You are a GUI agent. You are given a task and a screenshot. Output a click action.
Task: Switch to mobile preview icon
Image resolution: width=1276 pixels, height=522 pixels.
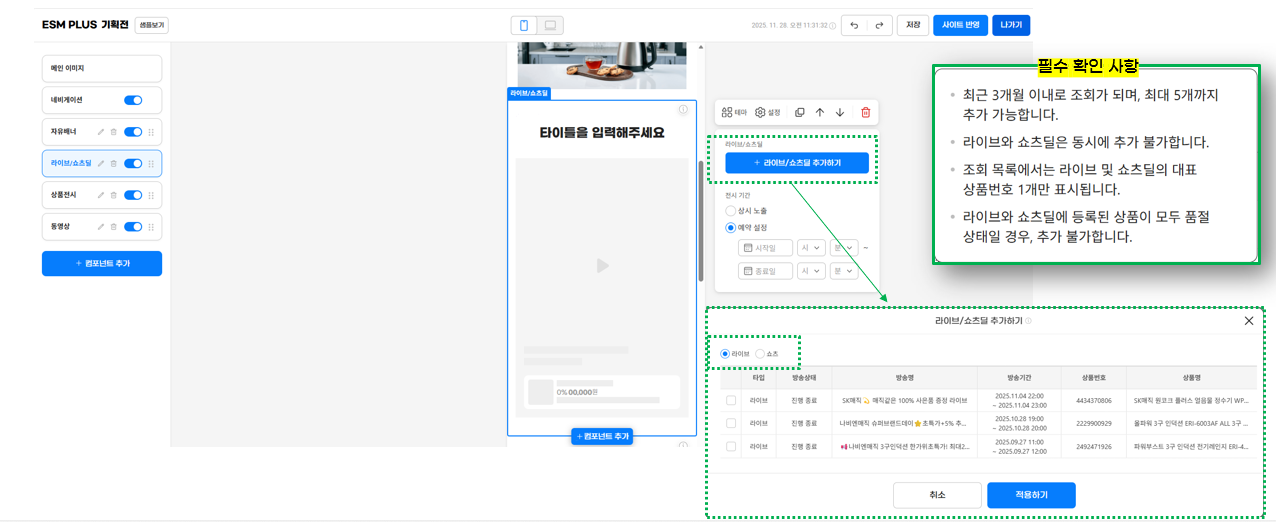tap(524, 25)
